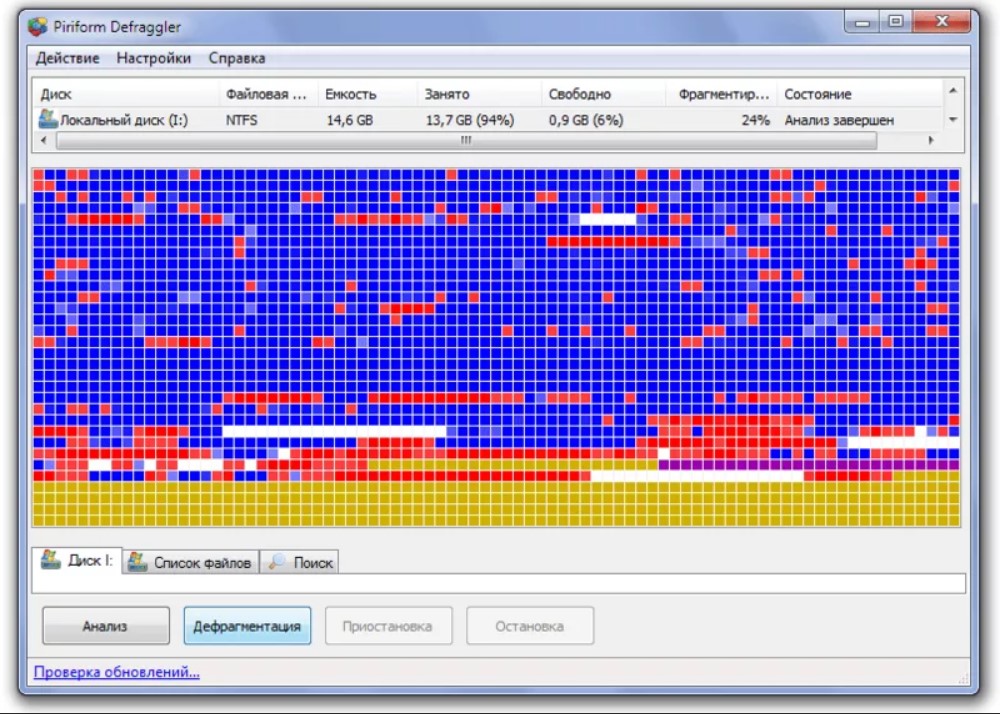The width and height of the screenshot is (1000, 714).
Task: Switch to the Поиск tab
Action: pos(312,563)
